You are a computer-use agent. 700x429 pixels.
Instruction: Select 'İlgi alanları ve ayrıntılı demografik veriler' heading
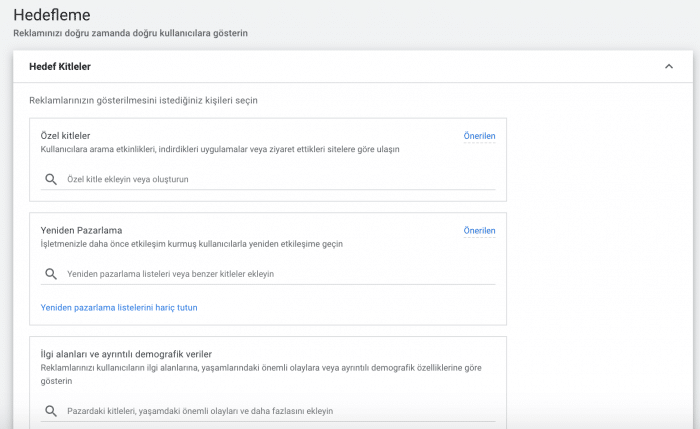[x=126, y=354]
